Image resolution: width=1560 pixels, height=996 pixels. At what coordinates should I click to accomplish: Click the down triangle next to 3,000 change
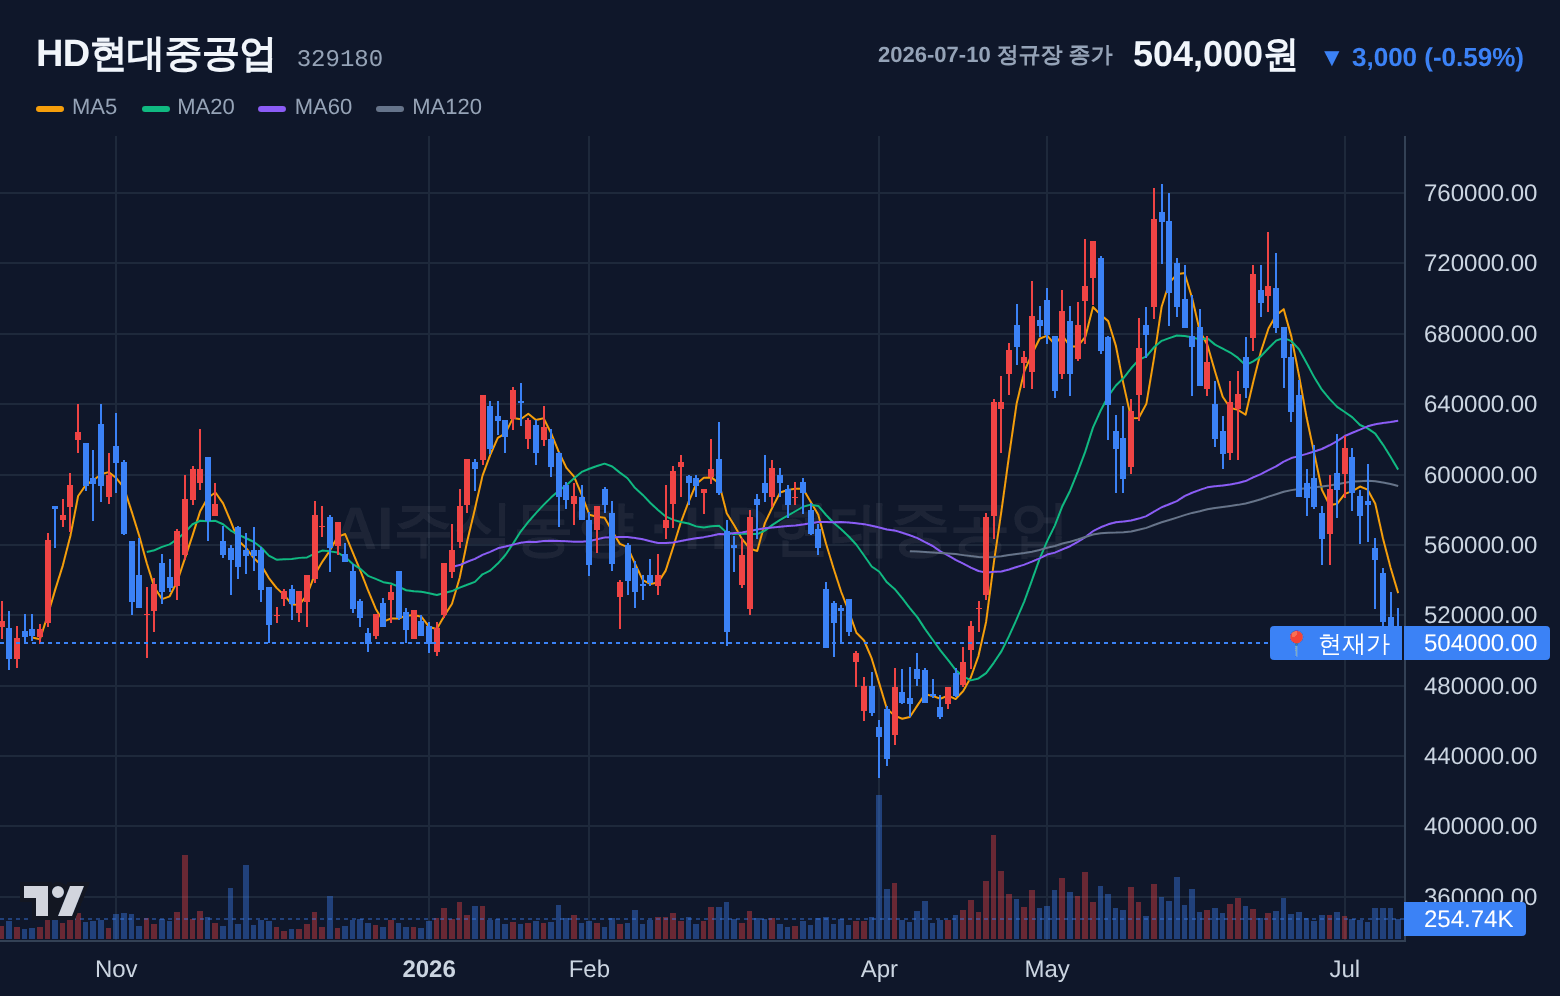1331,58
